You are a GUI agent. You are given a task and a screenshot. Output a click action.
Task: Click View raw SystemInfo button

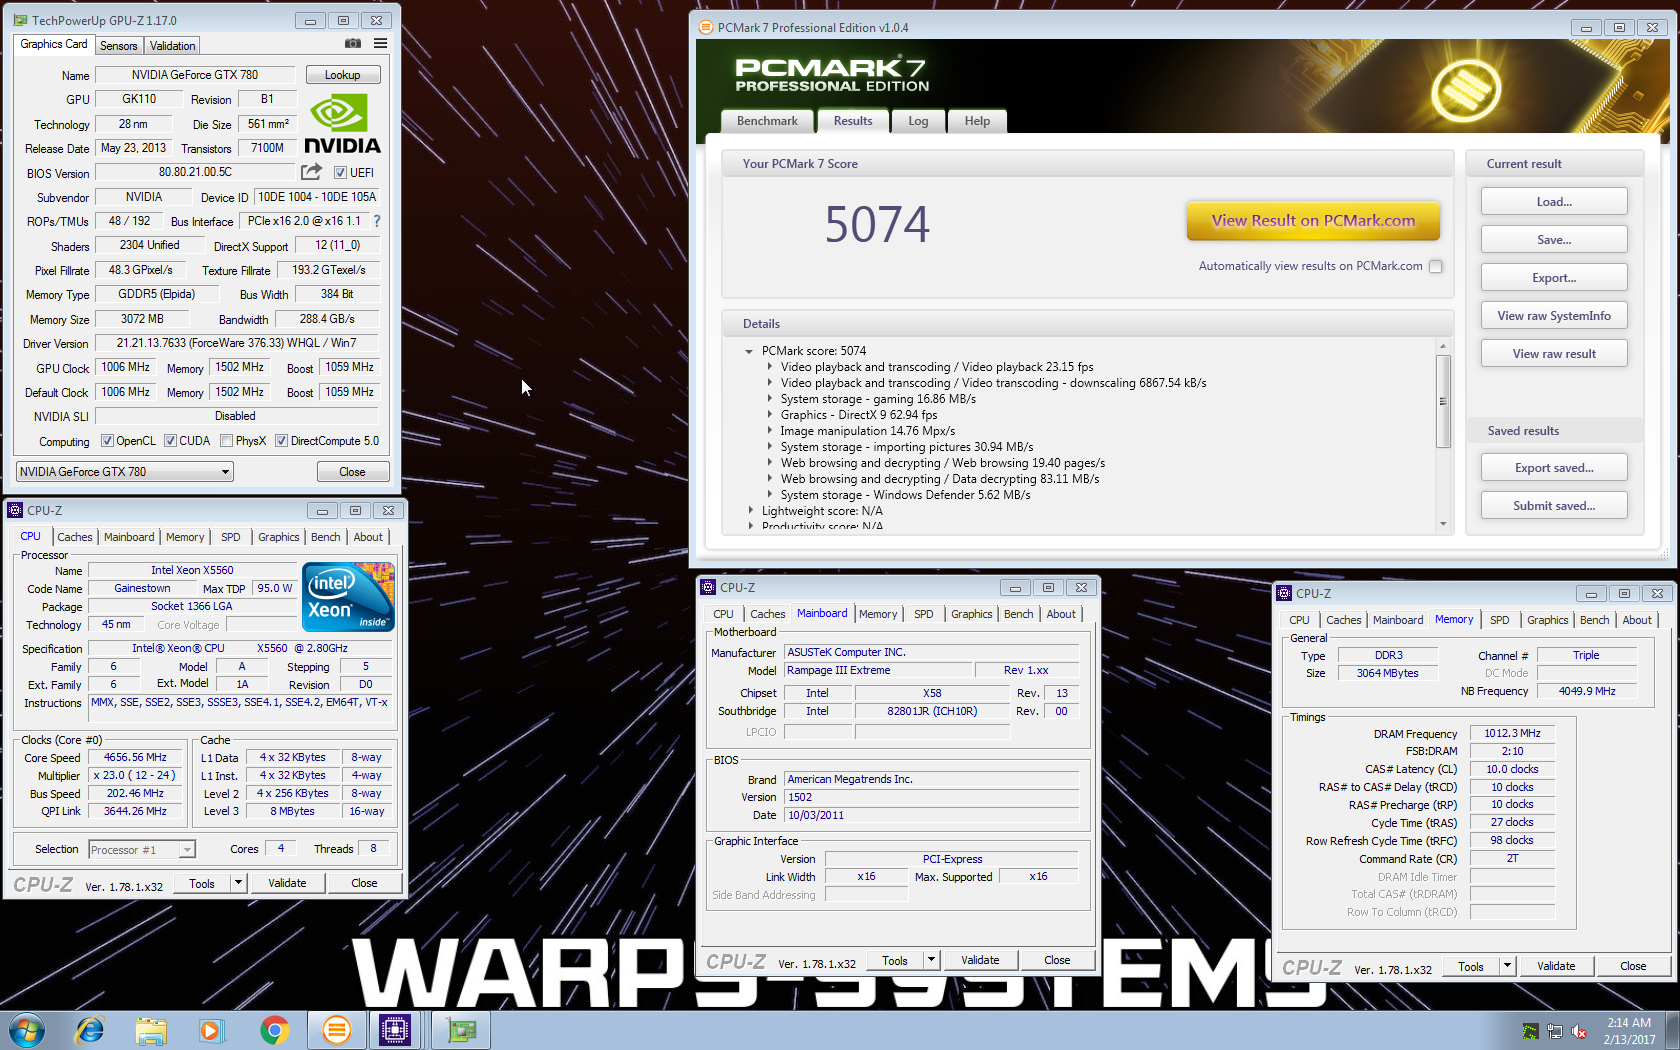(x=1554, y=316)
